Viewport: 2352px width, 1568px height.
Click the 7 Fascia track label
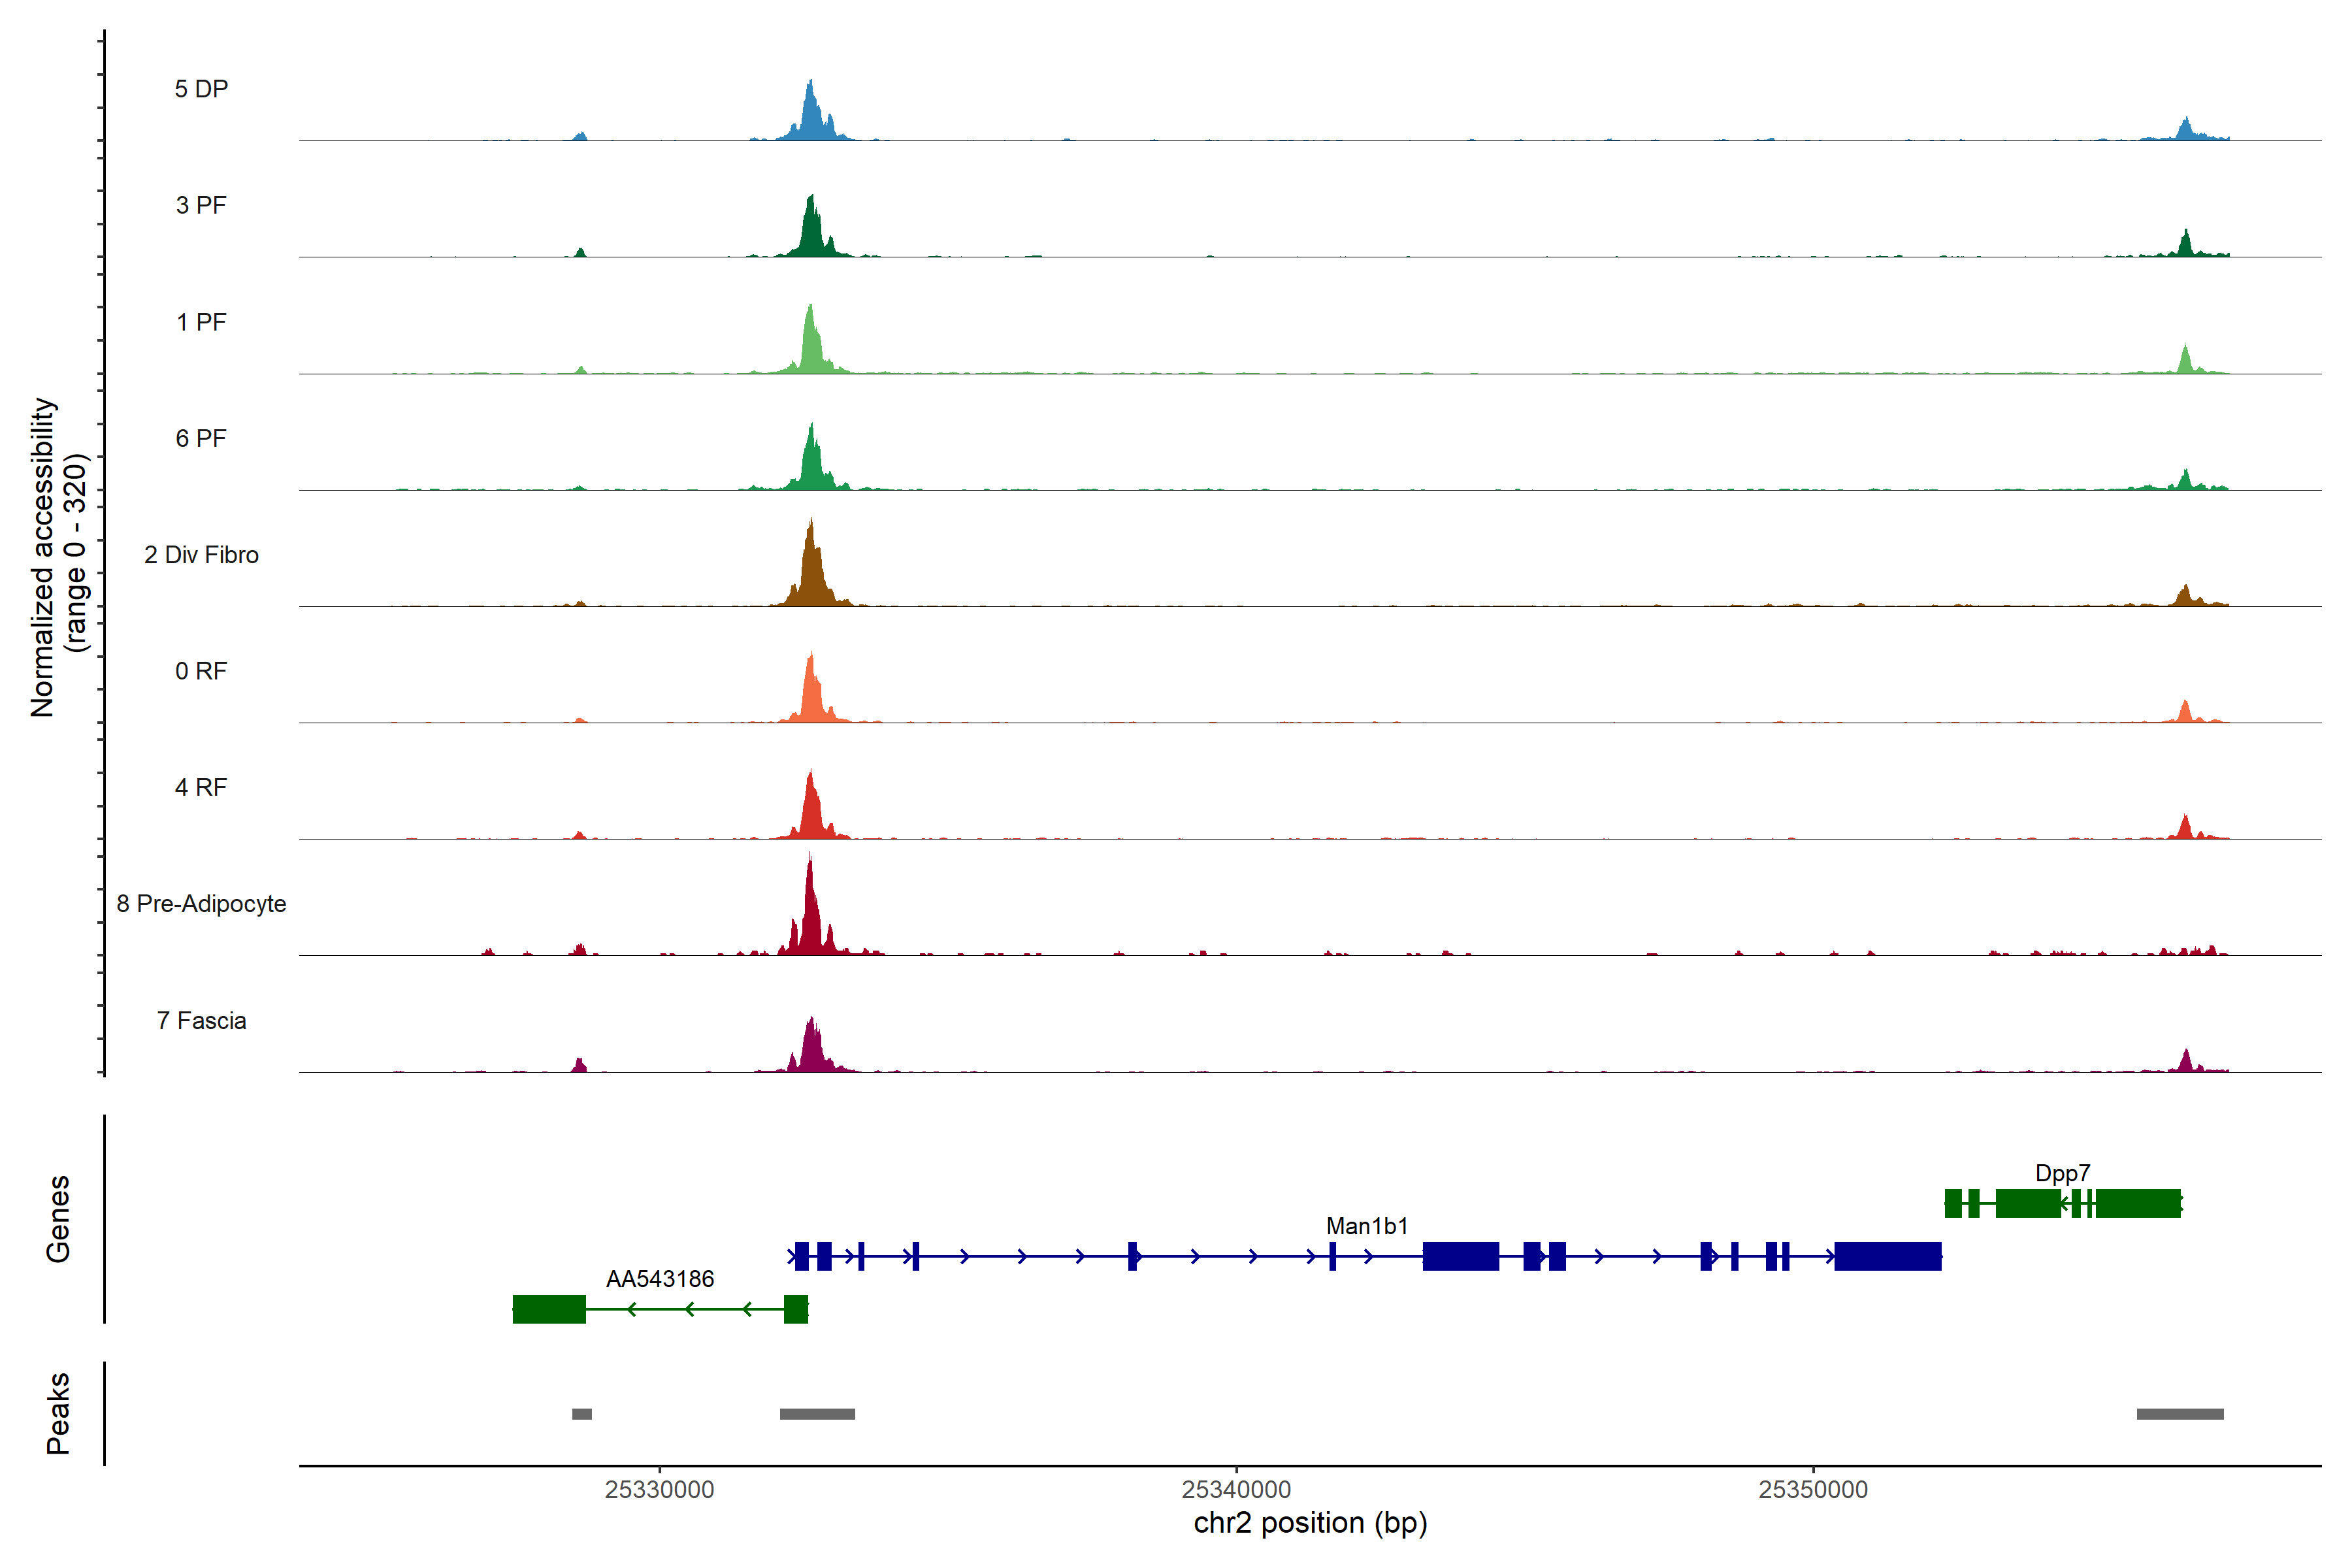(201, 1020)
